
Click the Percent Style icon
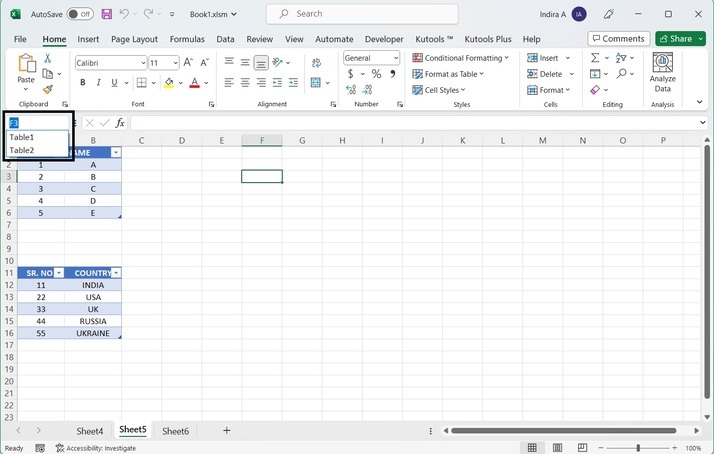coord(376,74)
